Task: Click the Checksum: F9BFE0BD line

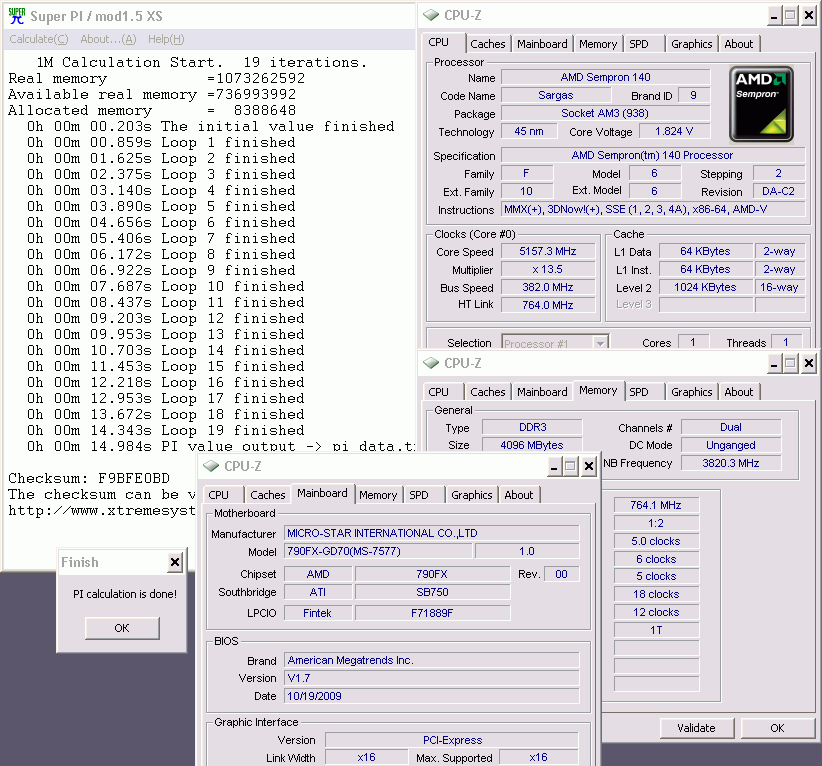Action: (x=89, y=479)
